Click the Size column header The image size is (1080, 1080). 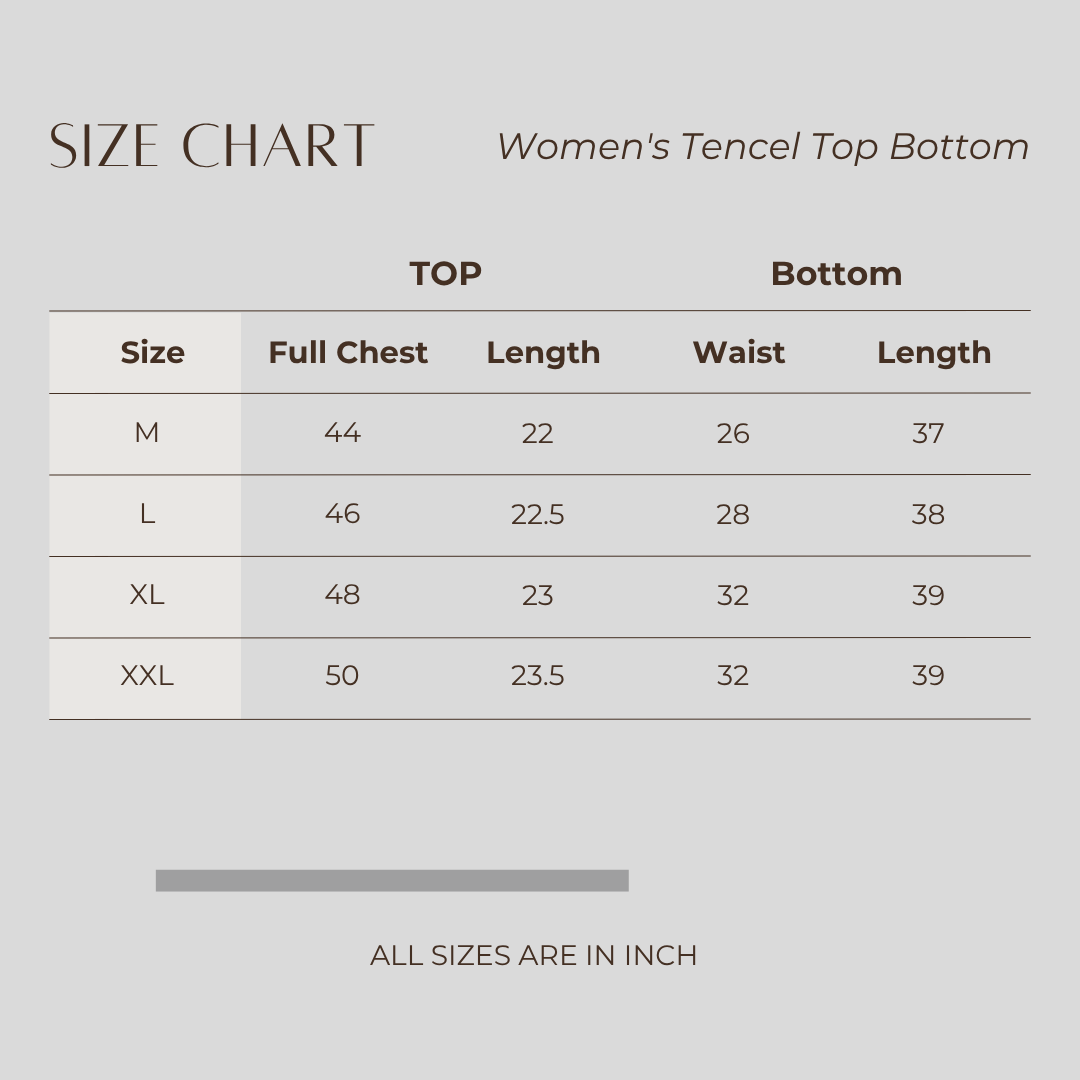click(152, 353)
